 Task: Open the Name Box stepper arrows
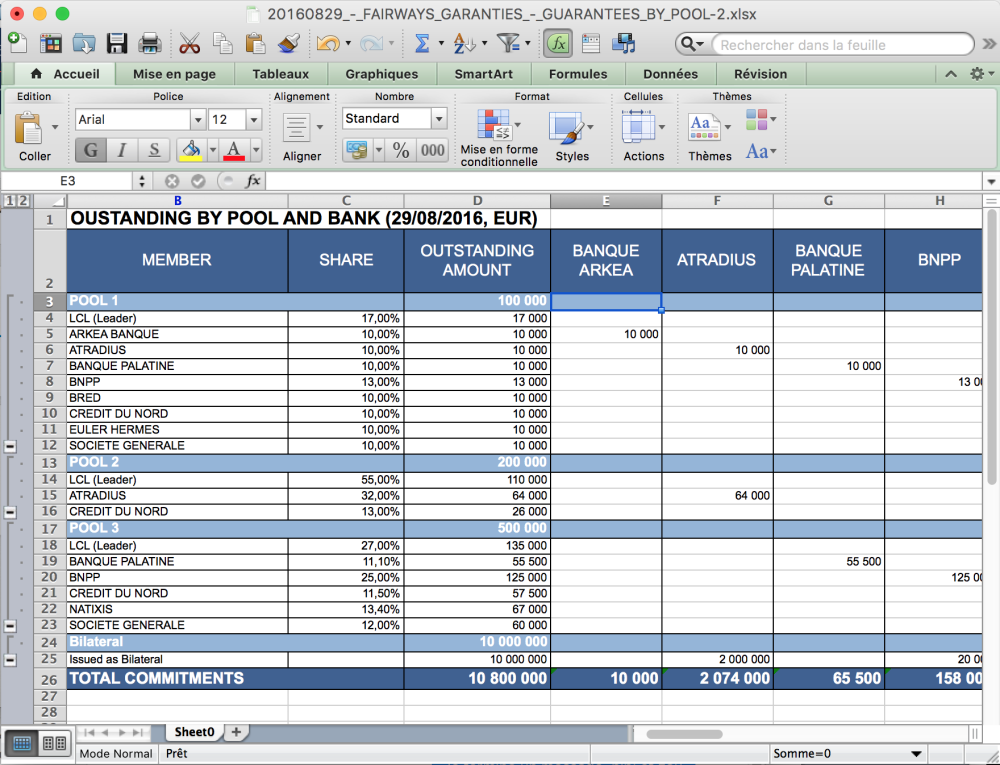click(142, 181)
